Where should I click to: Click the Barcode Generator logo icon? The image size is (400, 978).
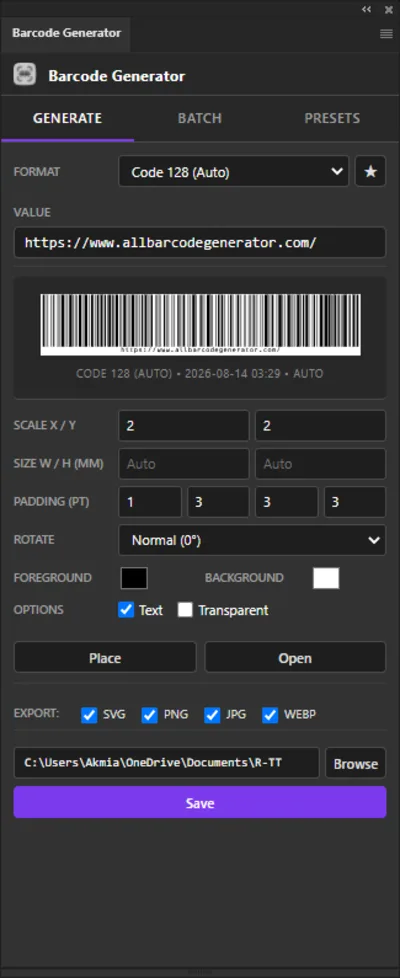pyautogui.click(x=25, y=75)
